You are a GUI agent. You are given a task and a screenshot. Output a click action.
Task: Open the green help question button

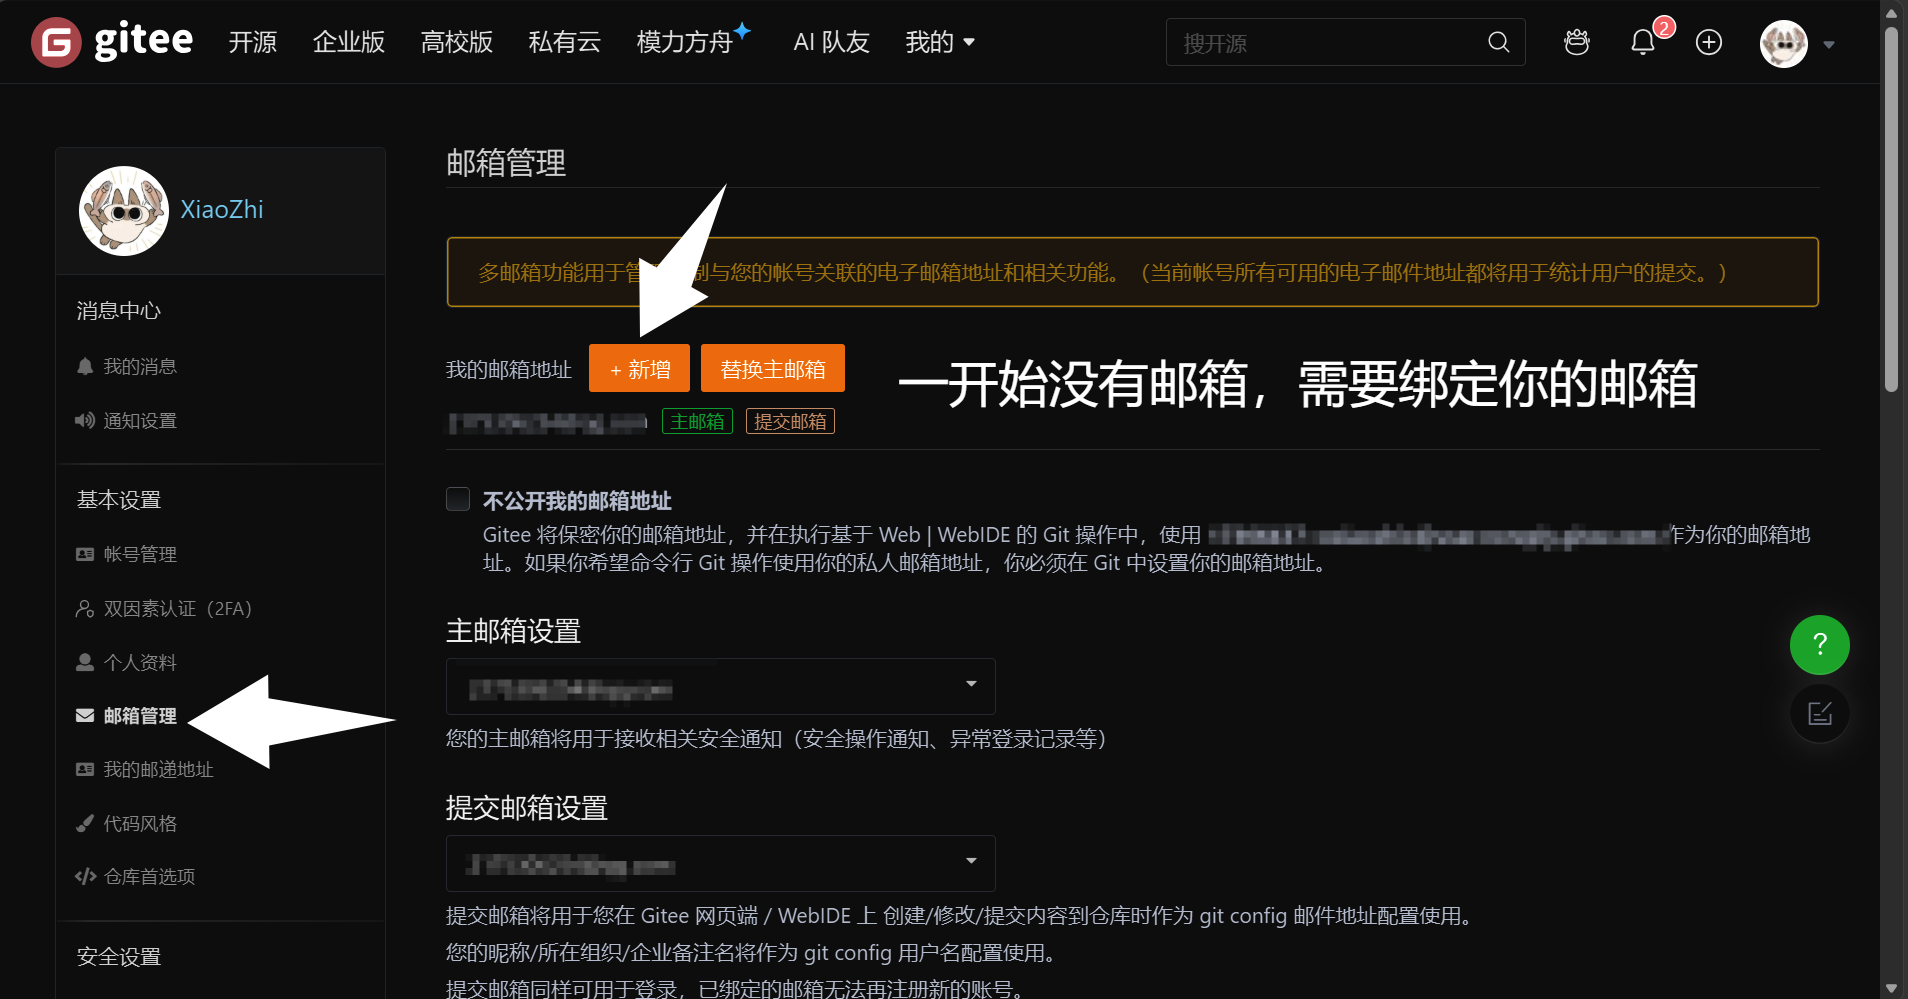pyautogui.click(x=1820, y=645)
